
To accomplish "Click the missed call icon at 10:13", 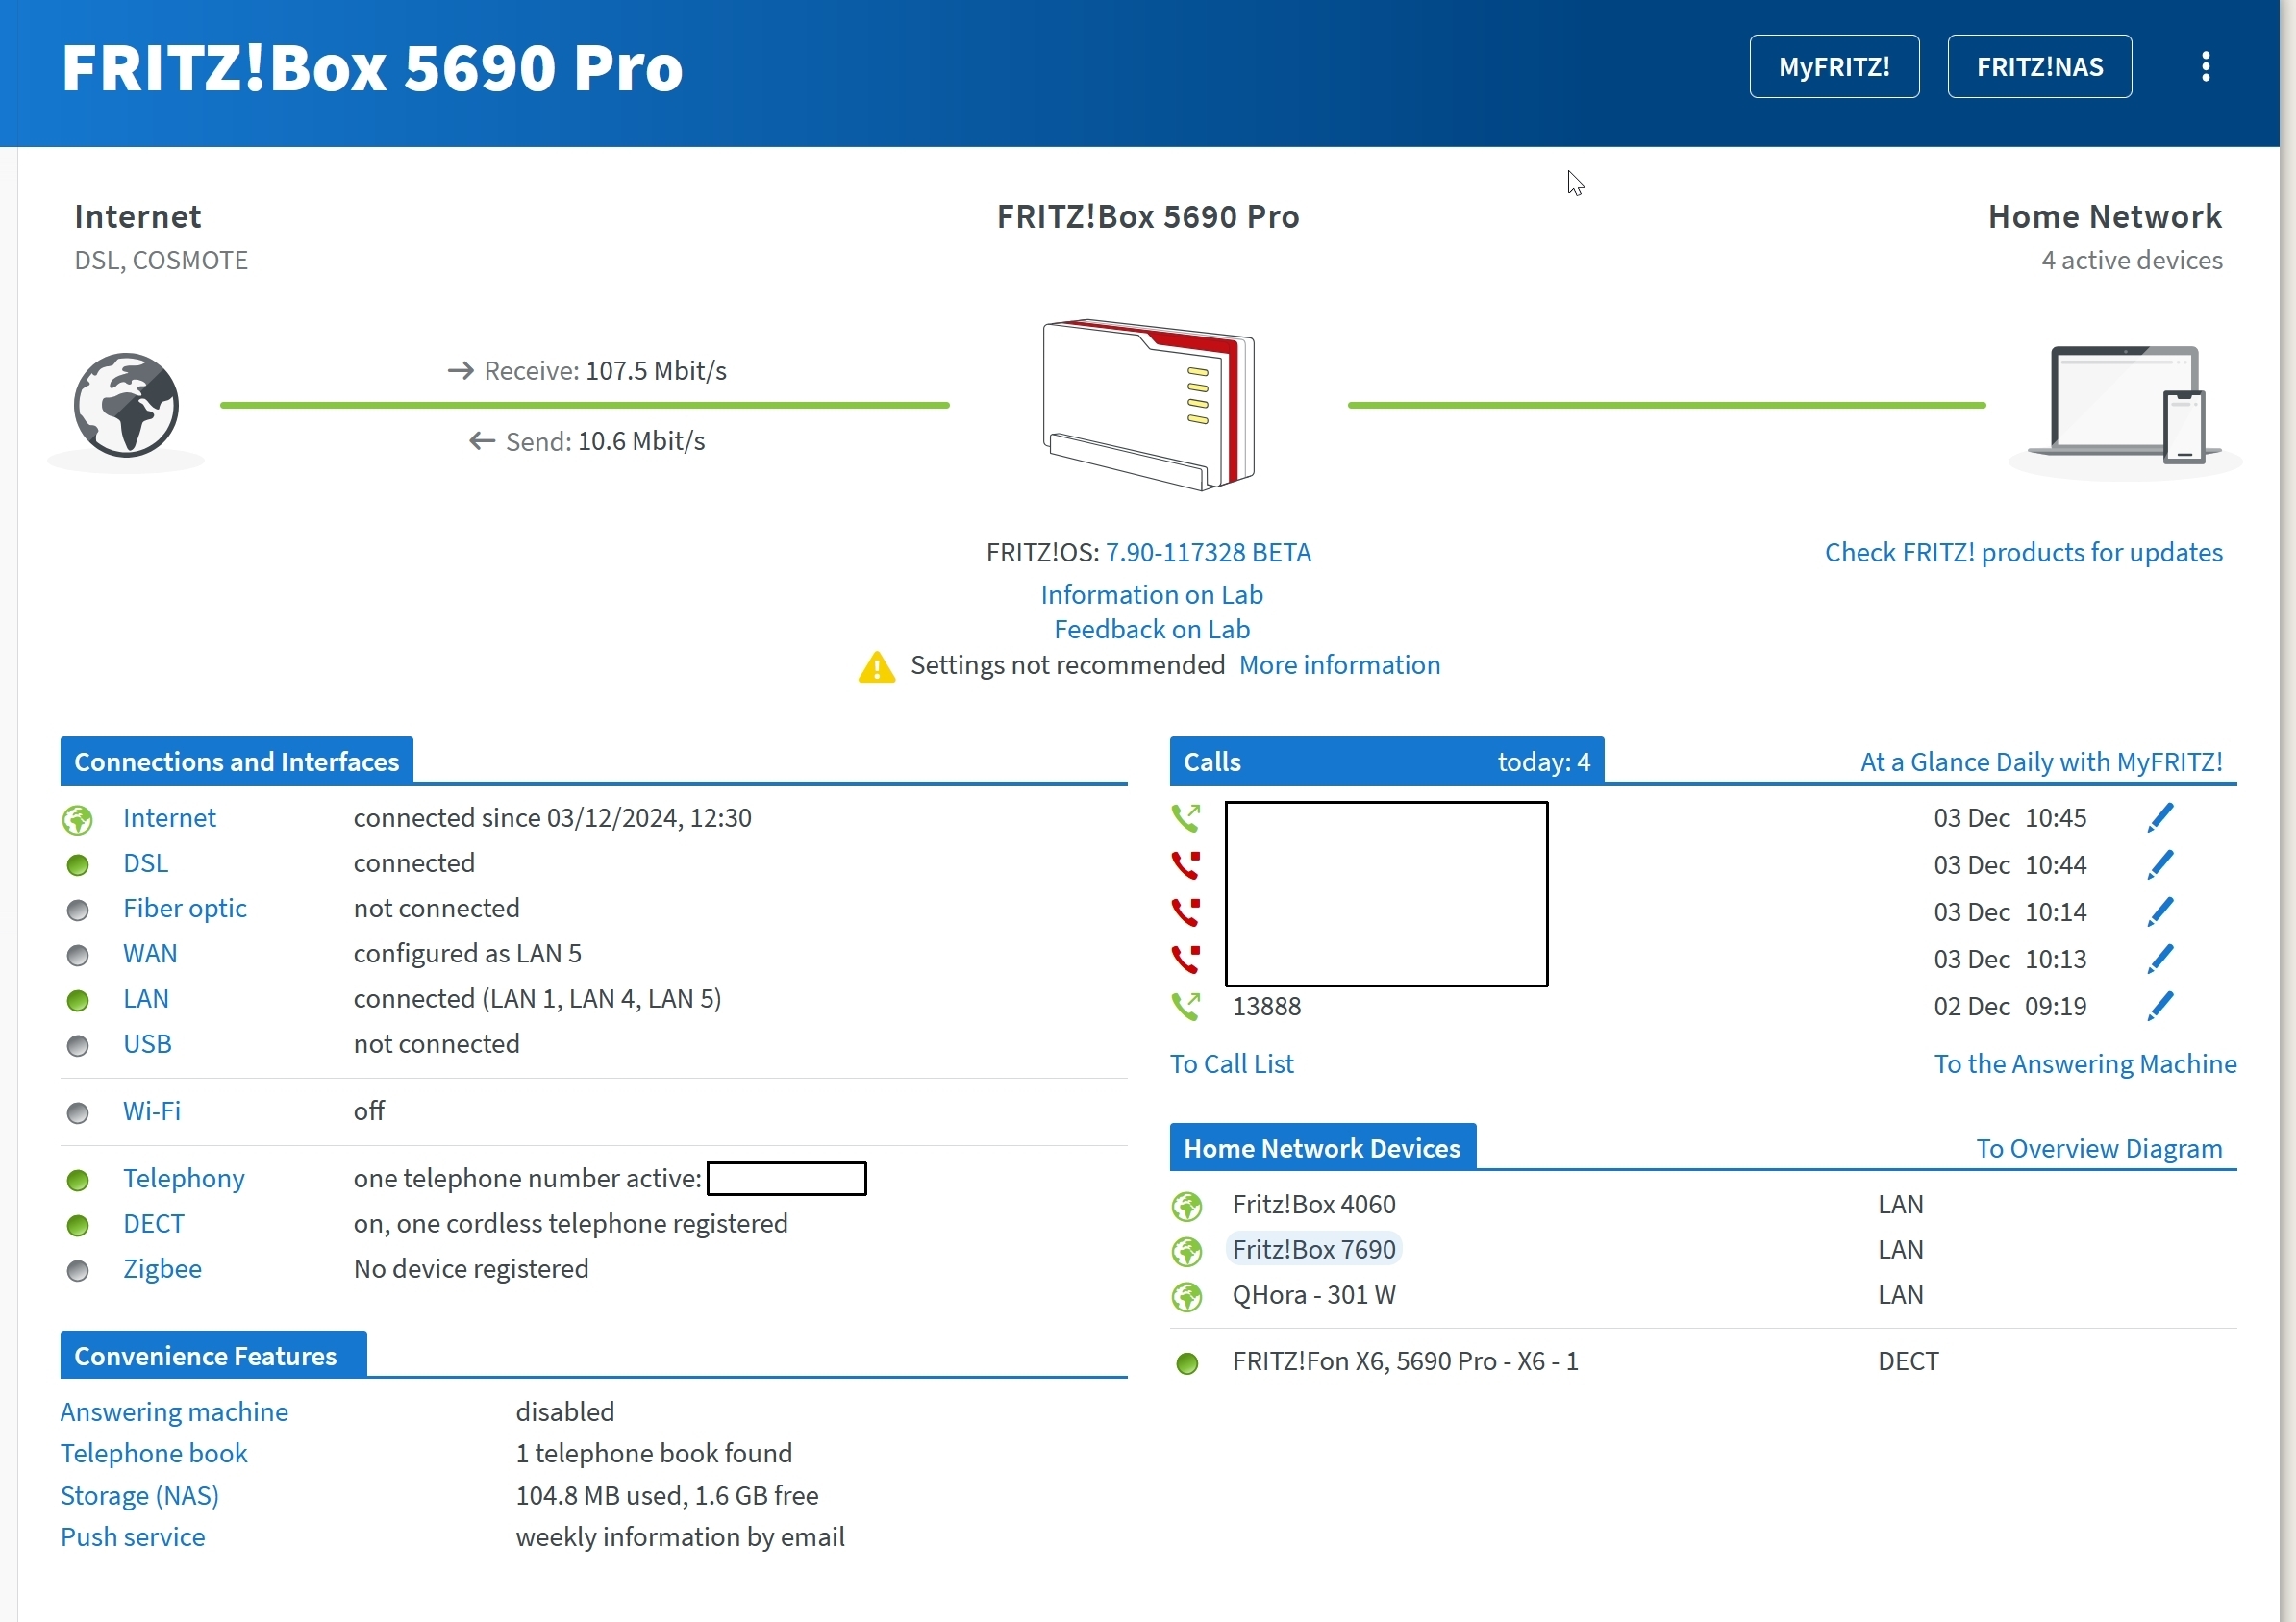I will (1186, 959).
